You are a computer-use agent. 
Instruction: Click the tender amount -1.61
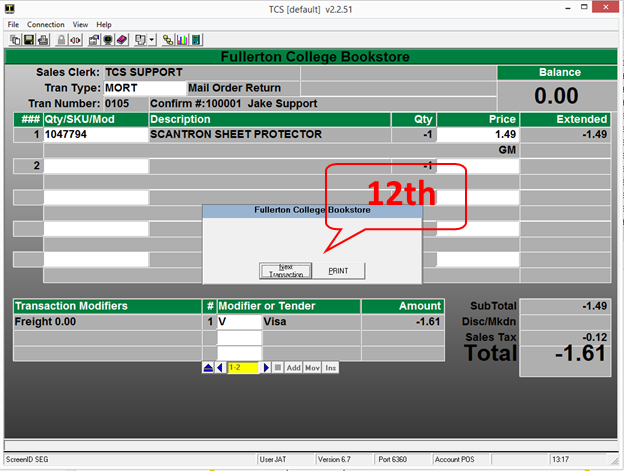tap(428, 322)
